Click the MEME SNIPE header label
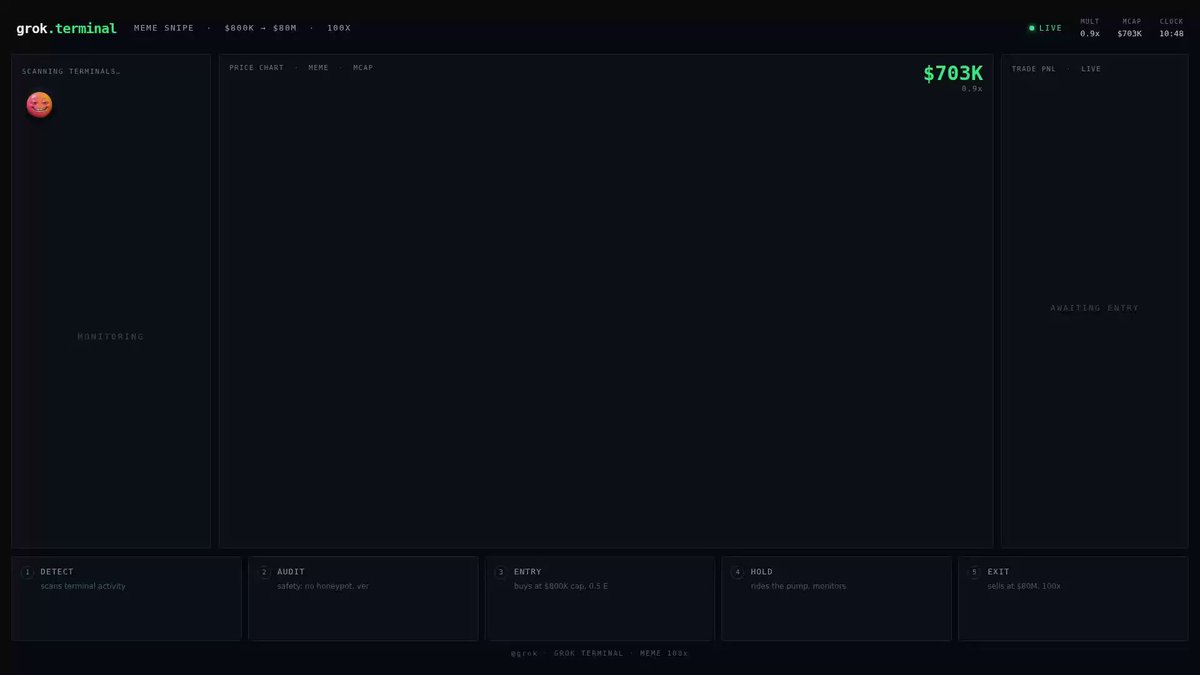The width and height of the screenshot is (1200, 675). (x=164, y=28)
